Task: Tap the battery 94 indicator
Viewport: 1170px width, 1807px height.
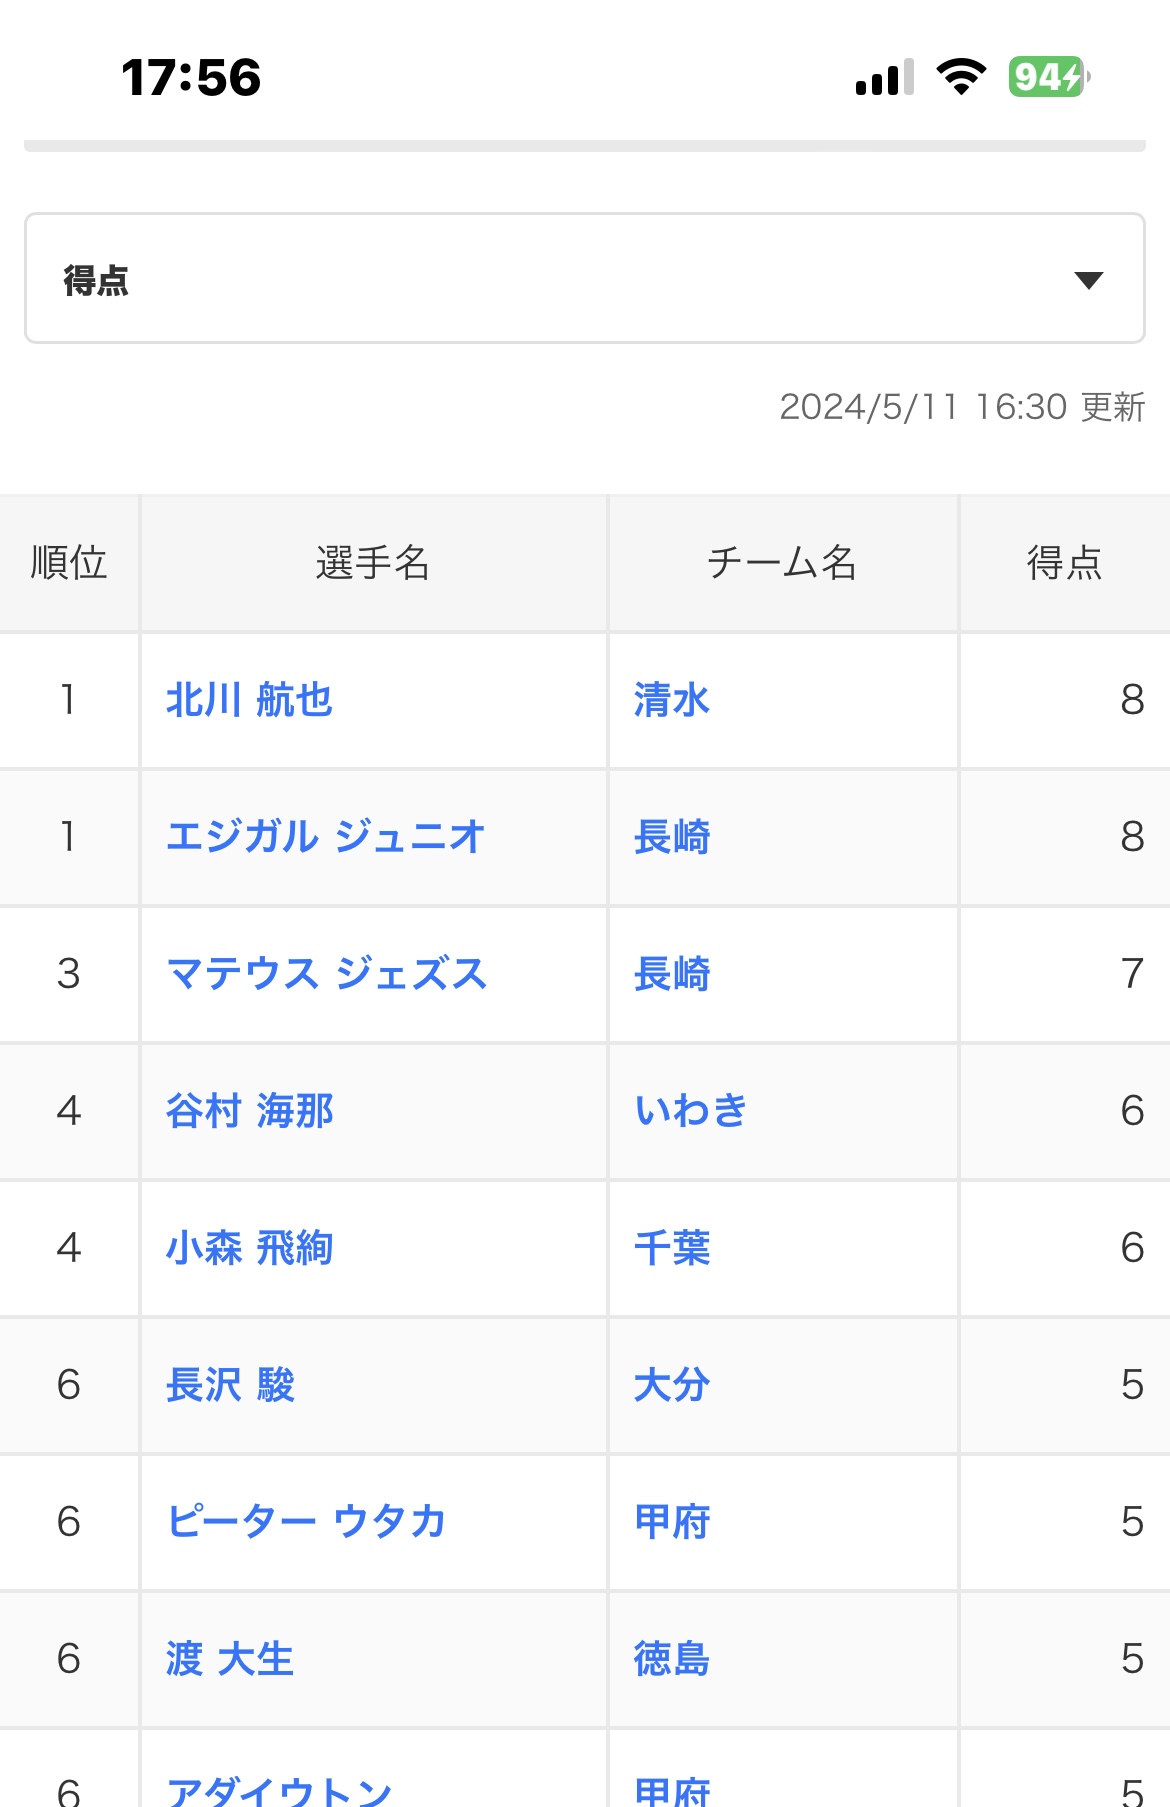Action: pos(1049,76)
